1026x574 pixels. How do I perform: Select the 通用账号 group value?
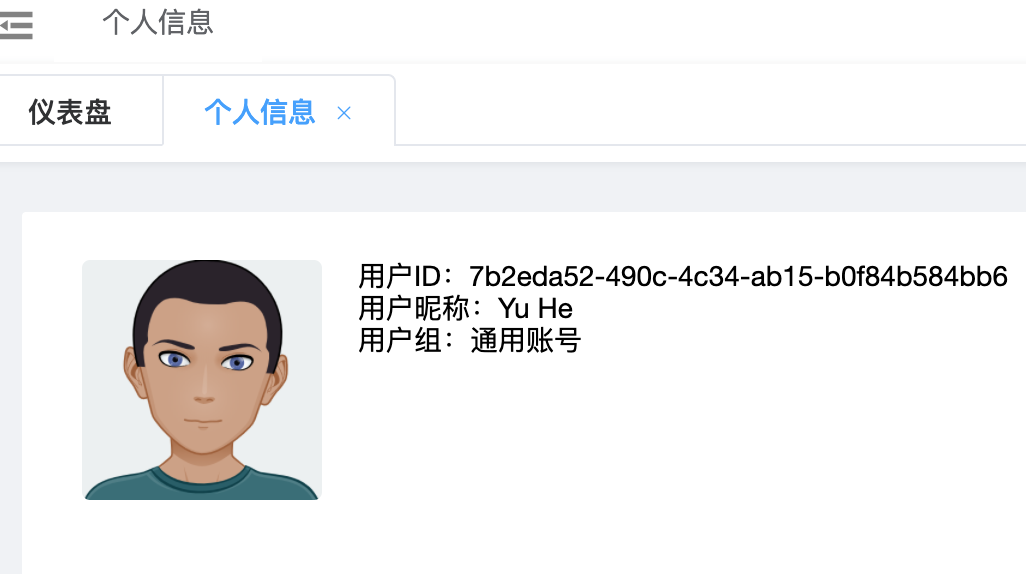tap(525, 340)
